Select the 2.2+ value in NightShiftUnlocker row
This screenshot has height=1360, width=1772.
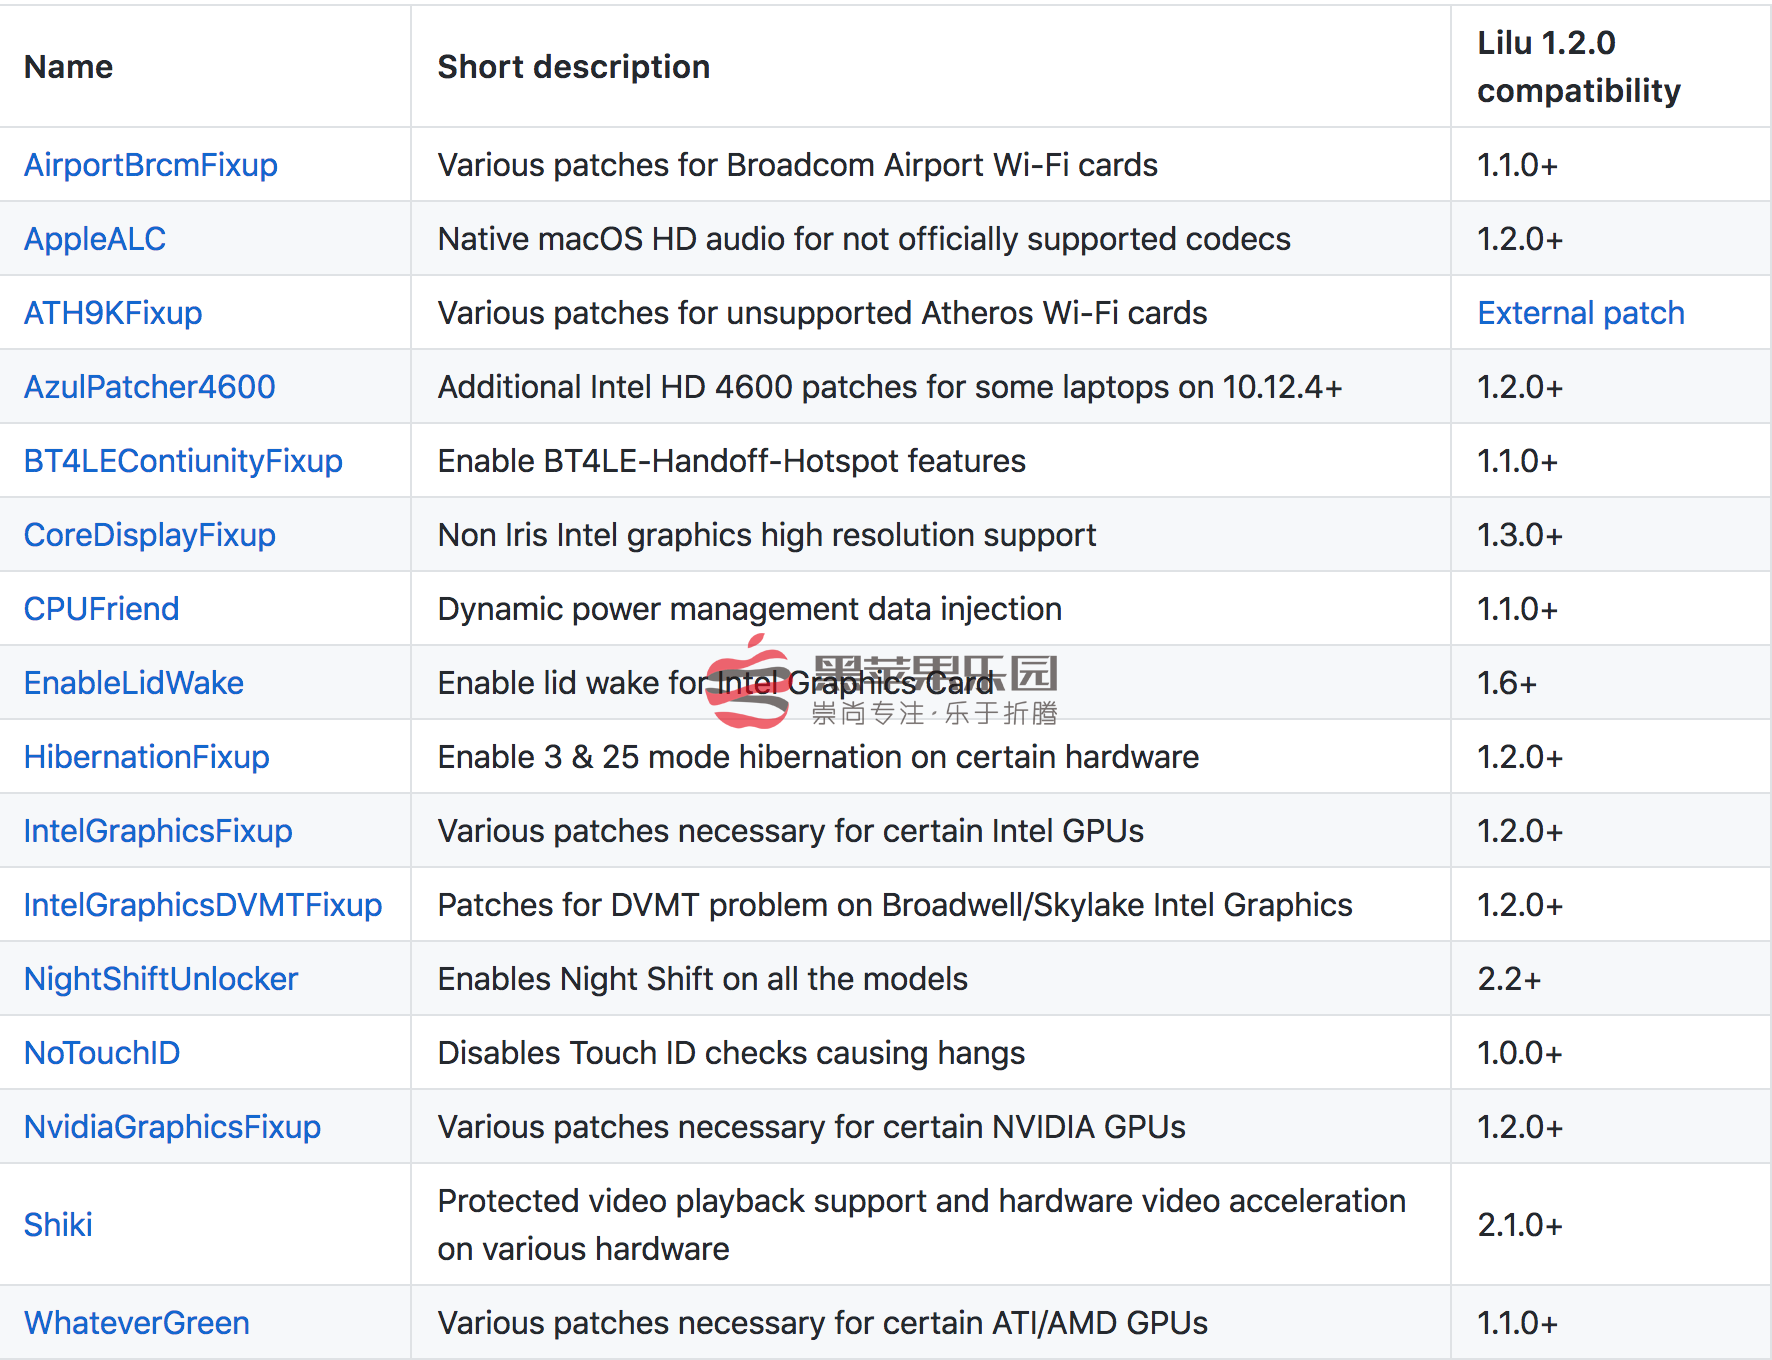(x=1509, y=979)
